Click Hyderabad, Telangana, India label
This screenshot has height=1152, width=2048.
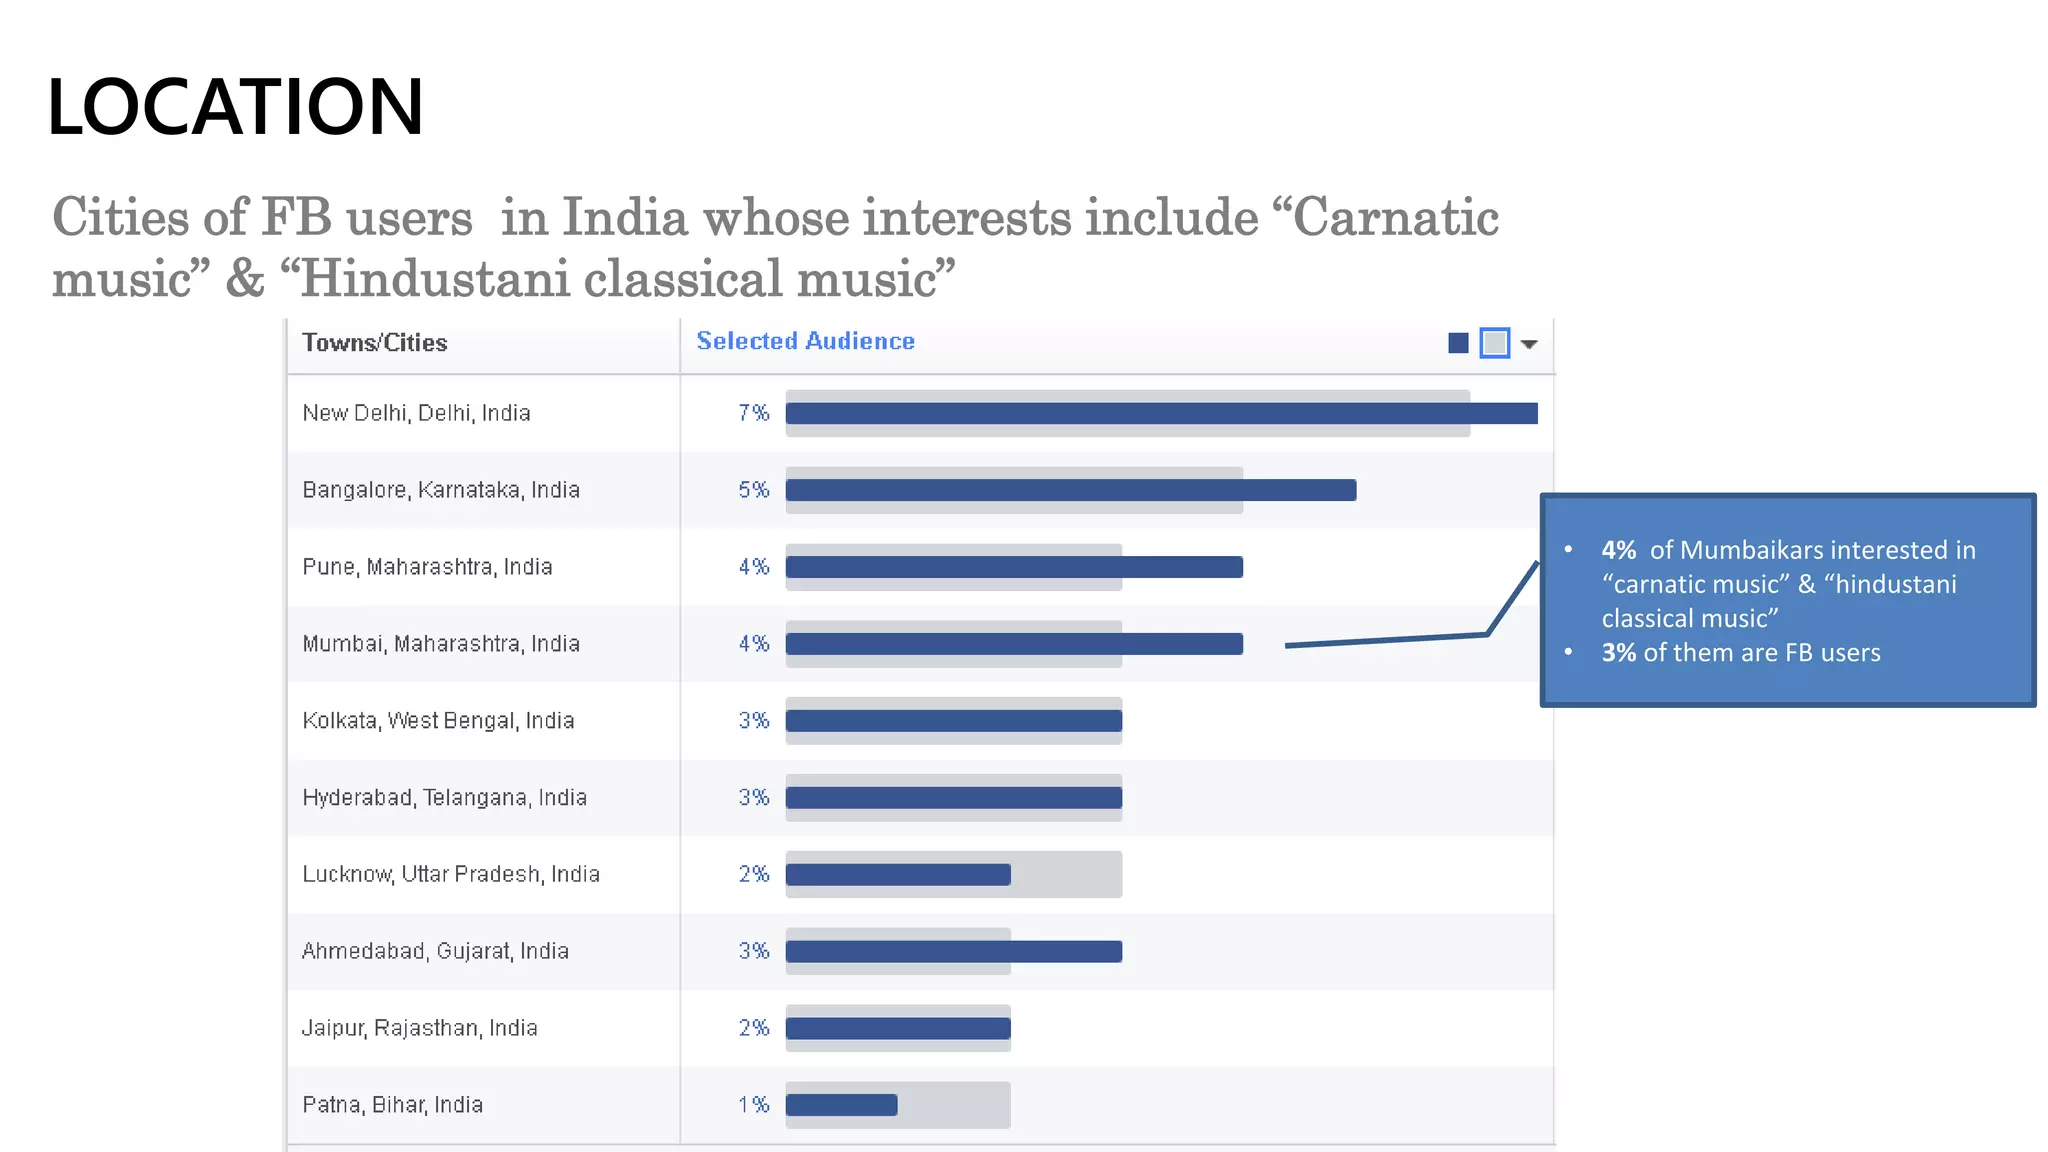(x=444, y=798)
